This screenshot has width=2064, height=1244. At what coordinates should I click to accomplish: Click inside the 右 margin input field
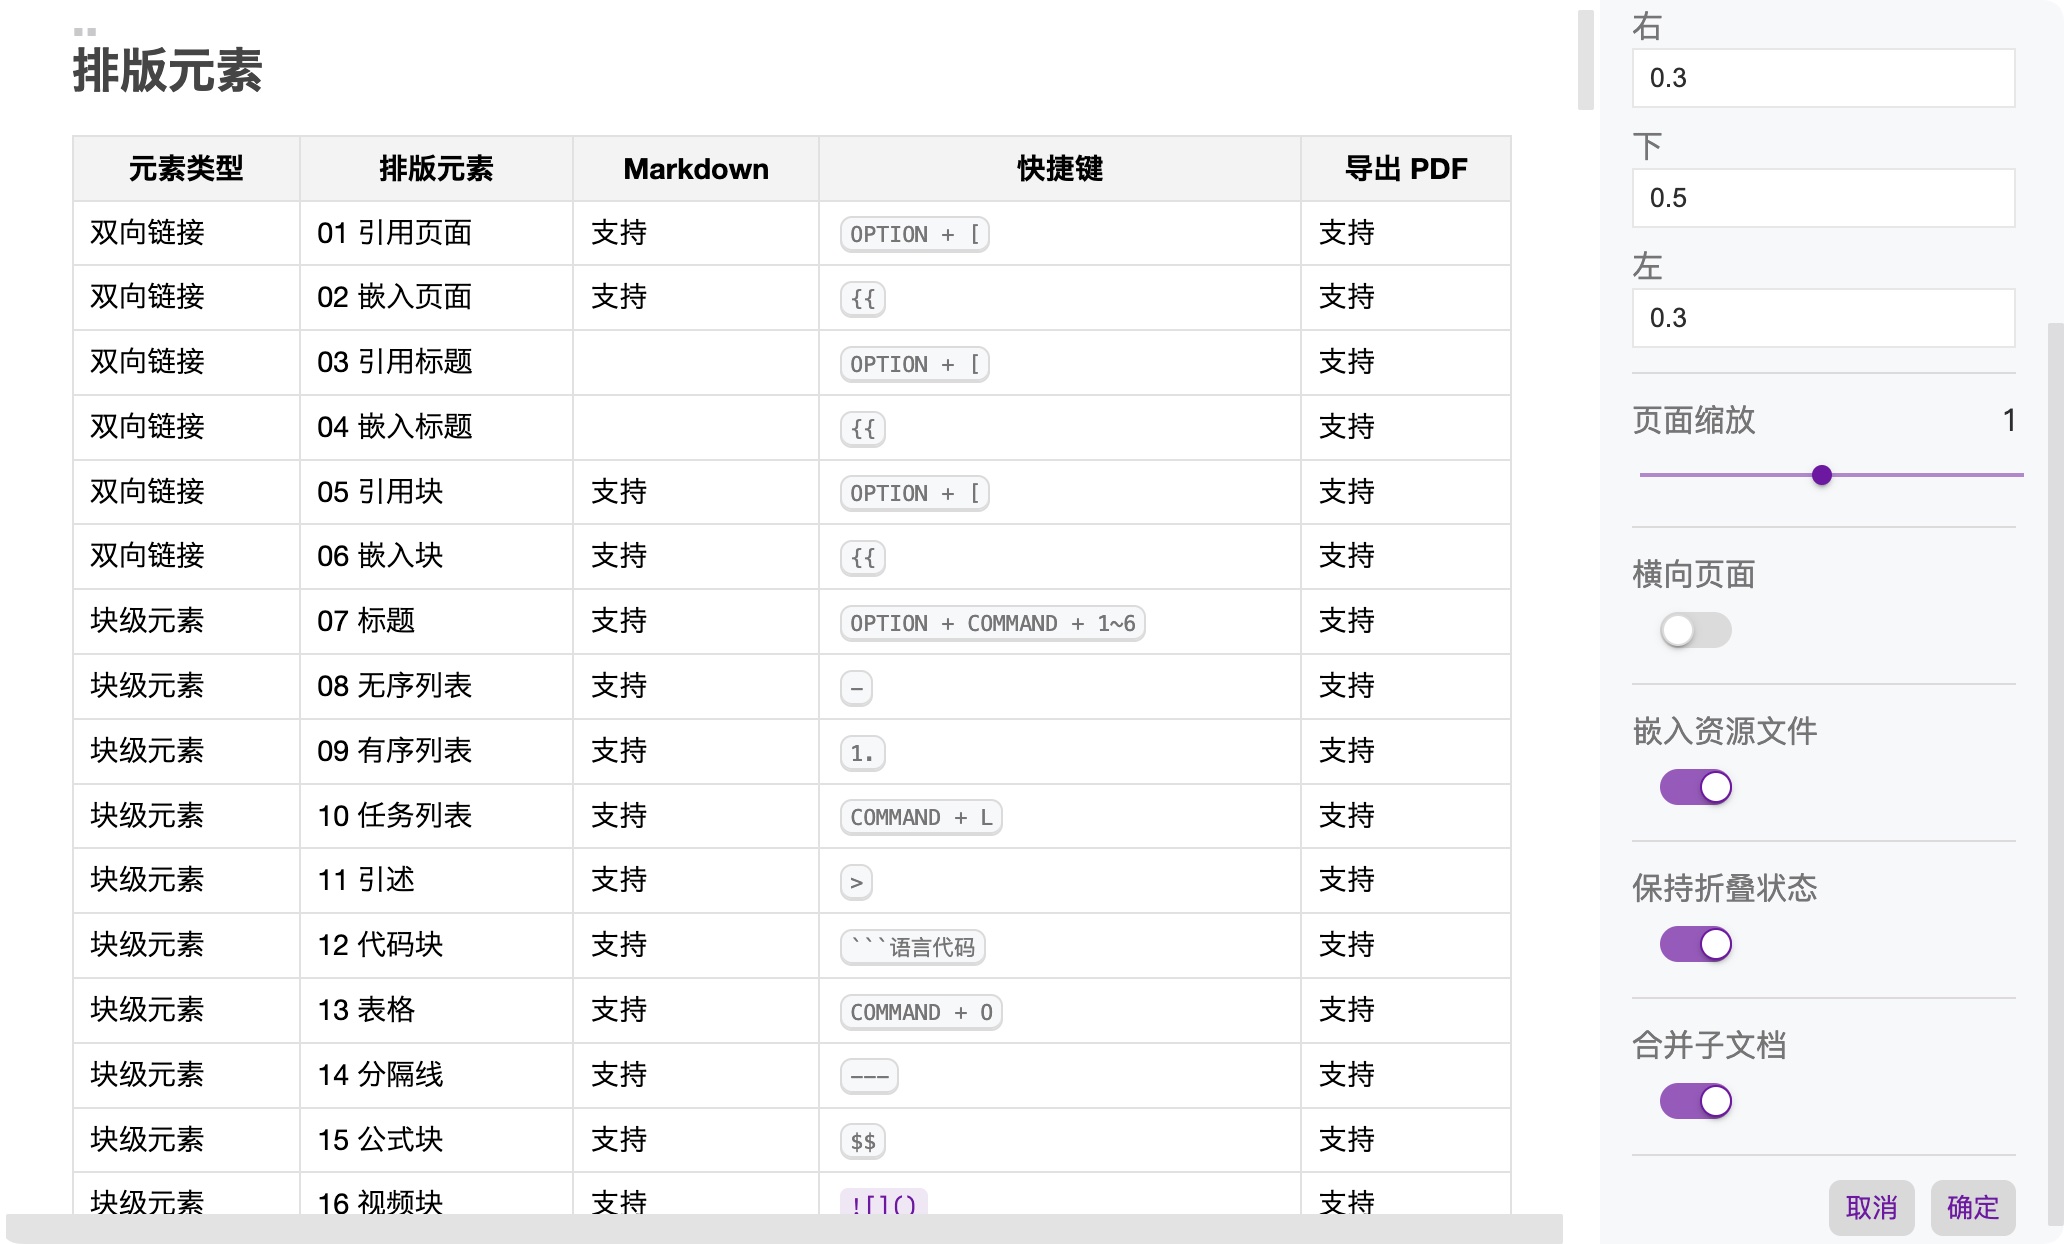pyautogui.click(x=1822, y=78)
